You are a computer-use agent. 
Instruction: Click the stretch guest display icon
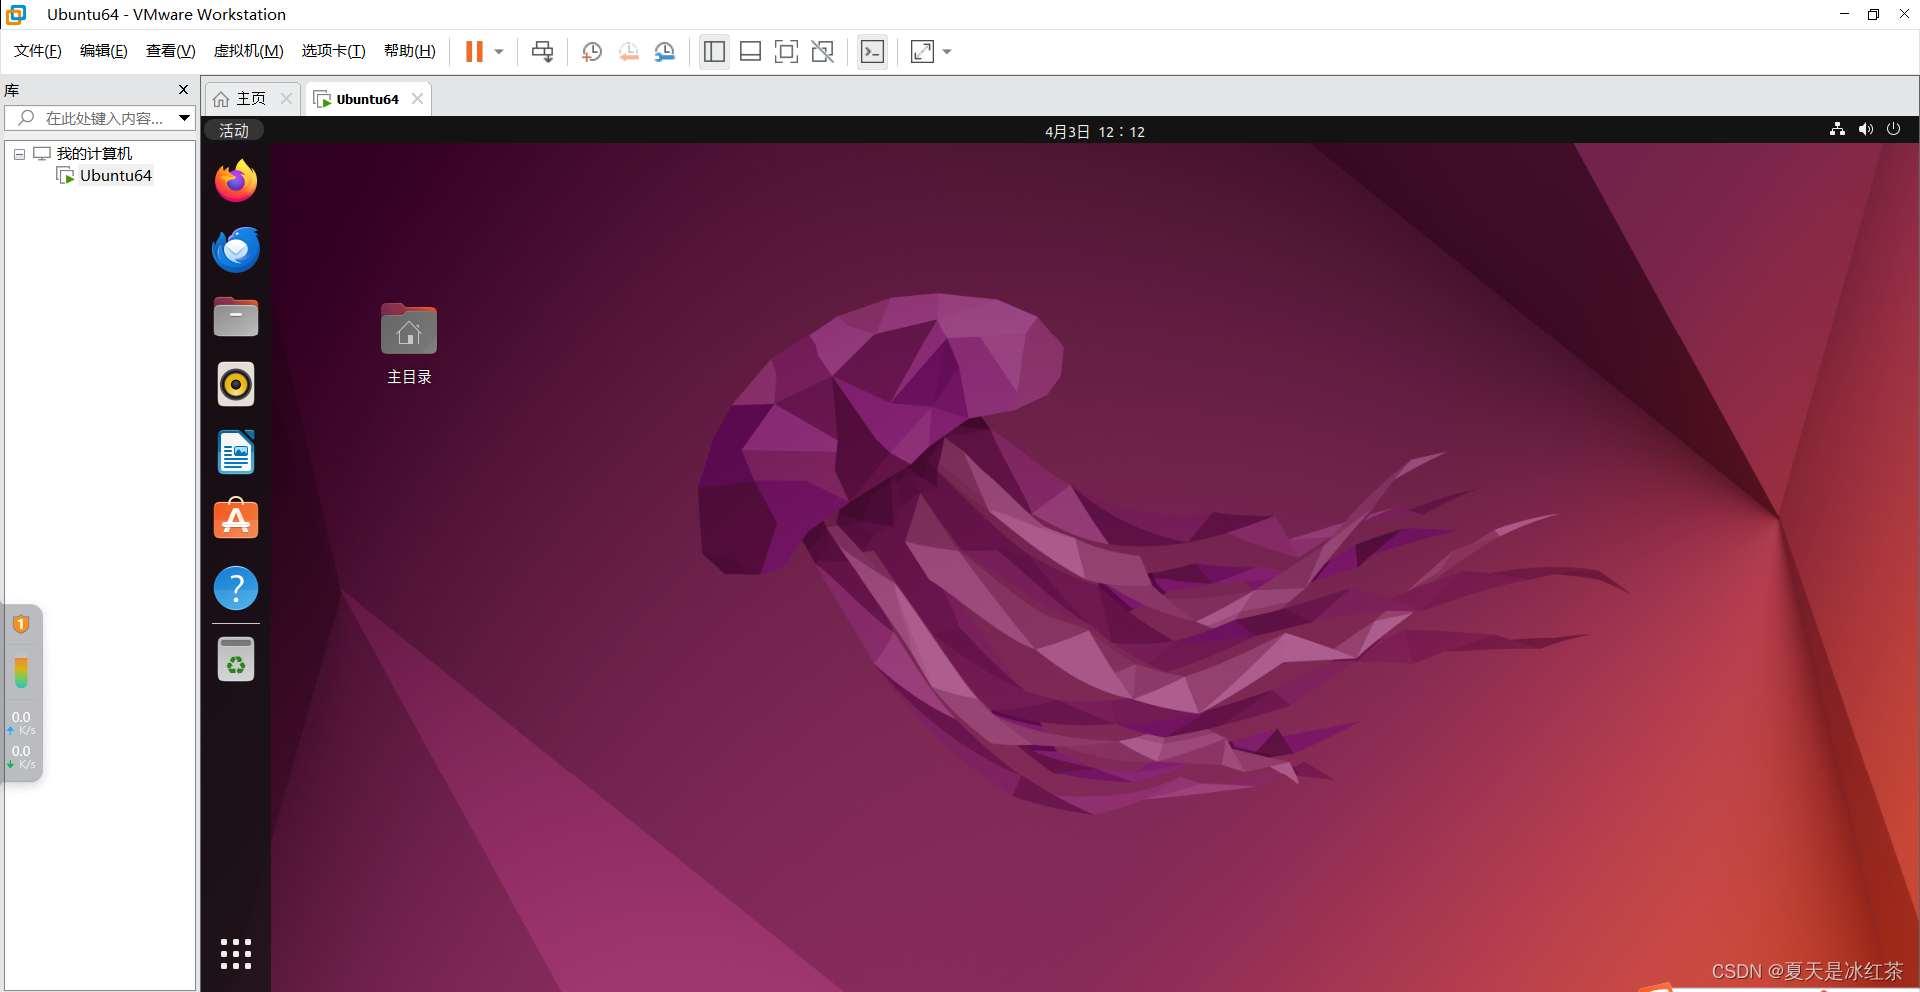coord(922,52)
